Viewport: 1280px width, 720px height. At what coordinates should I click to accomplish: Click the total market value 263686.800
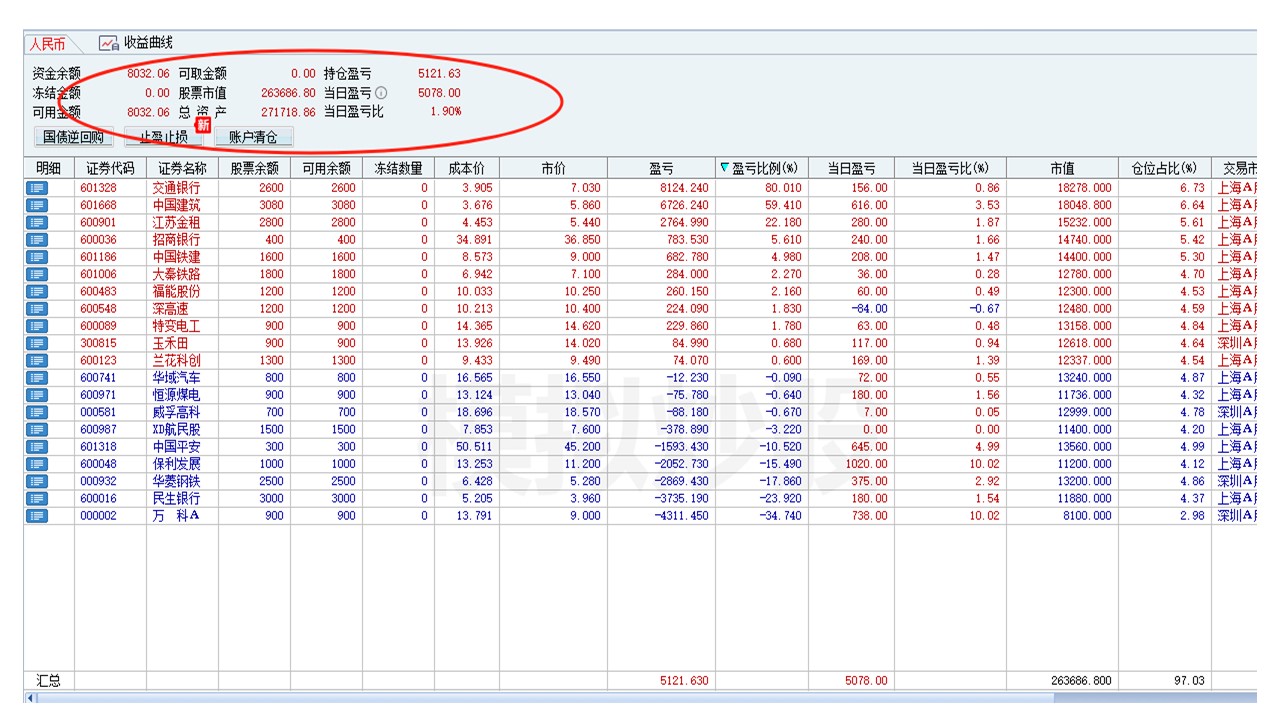pos(1081,681)
